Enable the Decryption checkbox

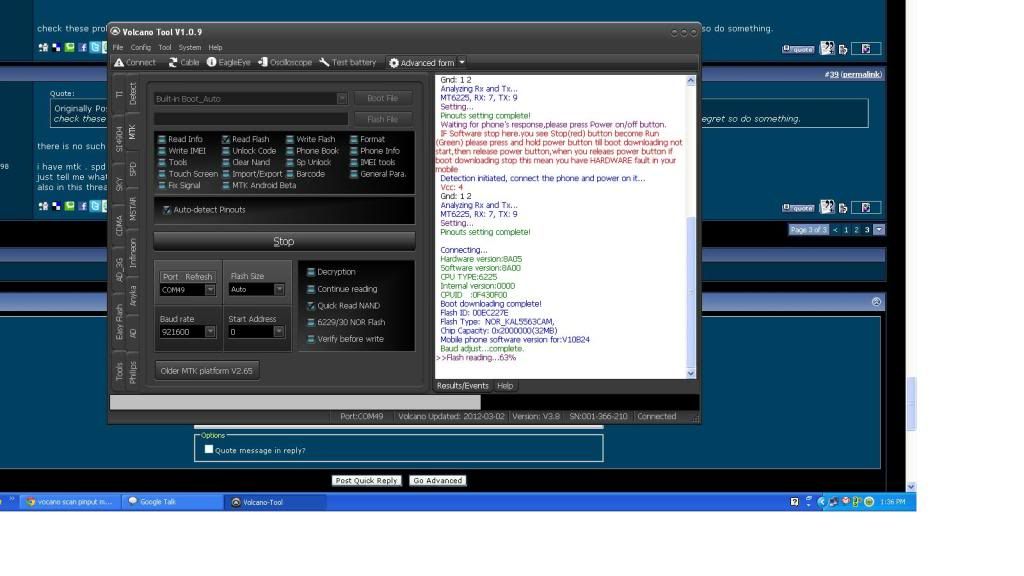click(x=311, y=272)
